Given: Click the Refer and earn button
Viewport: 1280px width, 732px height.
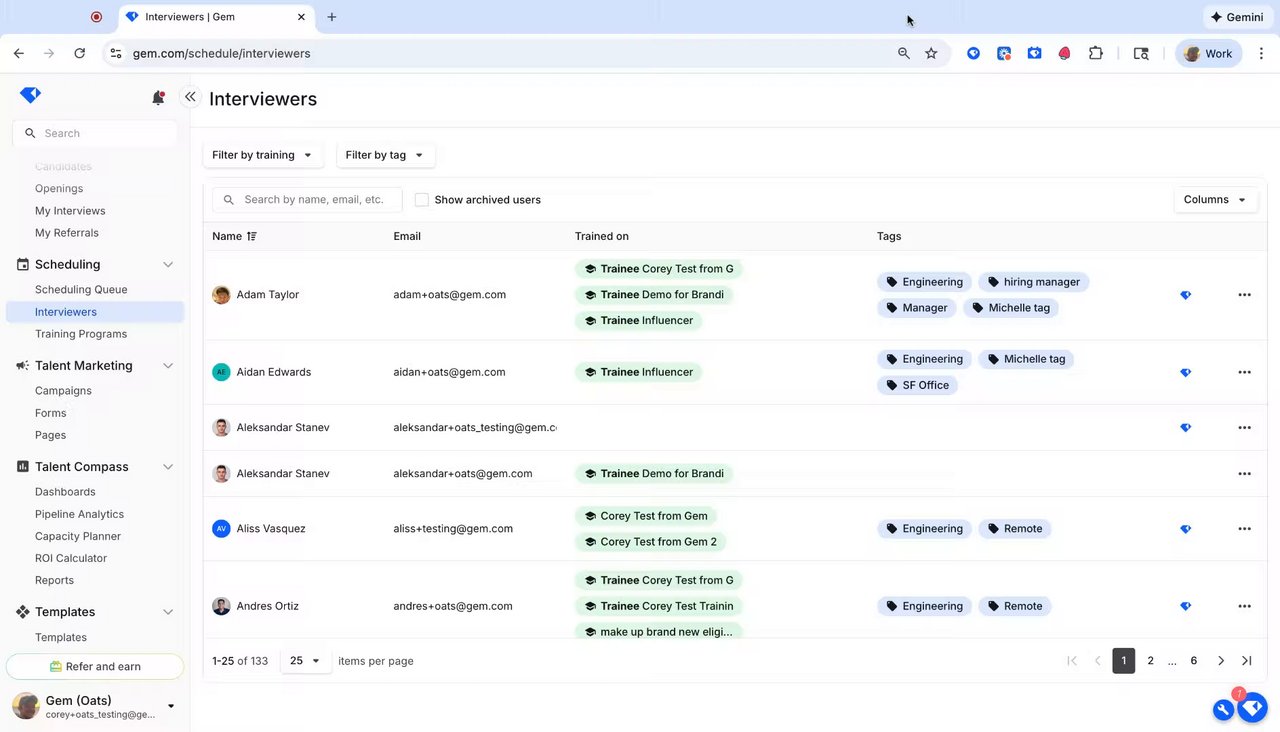Looking at the screenshot, I should click(x=95, y=667).
